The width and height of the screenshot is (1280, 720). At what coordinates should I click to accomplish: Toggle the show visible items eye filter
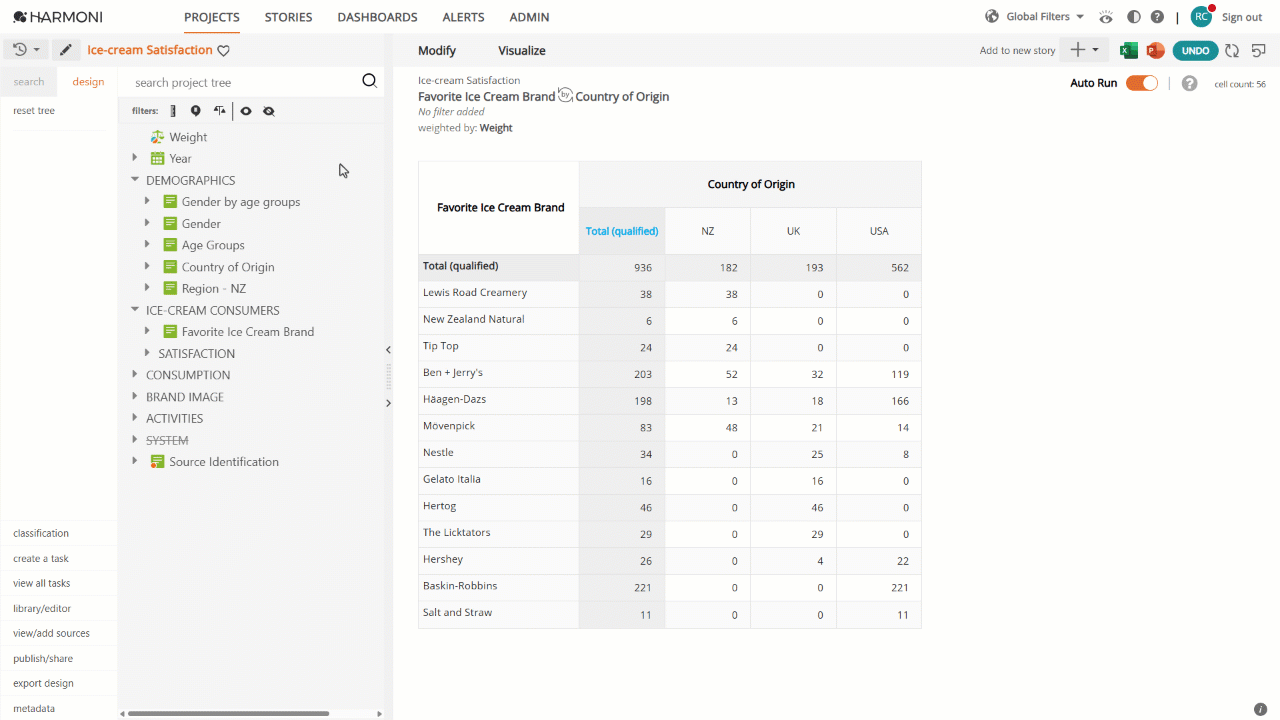click(245, 111)
